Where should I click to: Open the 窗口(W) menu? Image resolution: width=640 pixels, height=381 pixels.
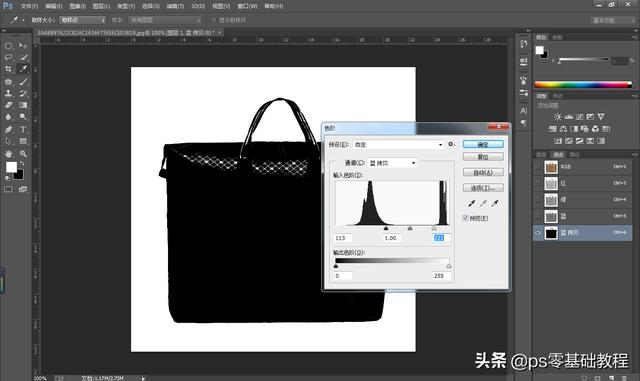coord(247,6)
